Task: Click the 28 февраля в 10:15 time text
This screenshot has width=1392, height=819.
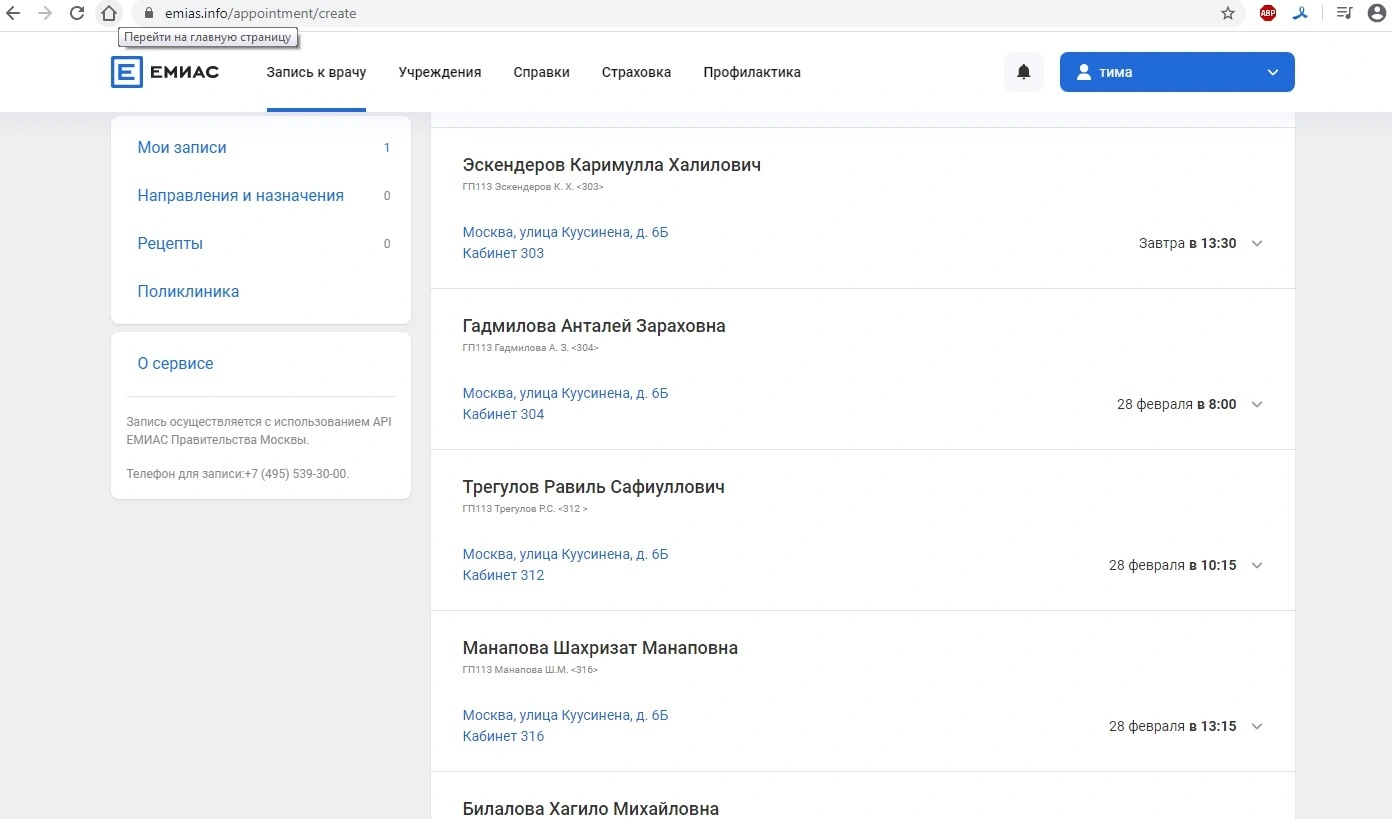Action: pos(1173,565)
